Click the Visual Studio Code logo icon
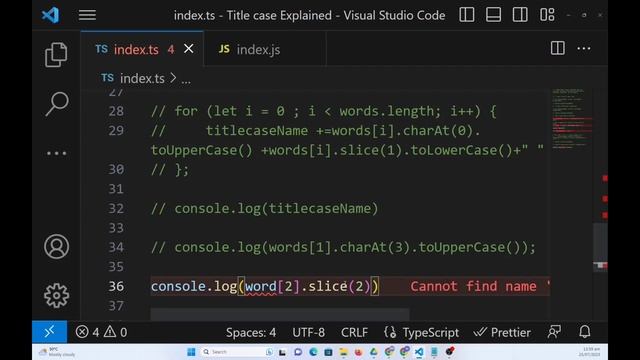Viewport: 640px width, 360px height. pyautogui.click(x=51, y=16)
